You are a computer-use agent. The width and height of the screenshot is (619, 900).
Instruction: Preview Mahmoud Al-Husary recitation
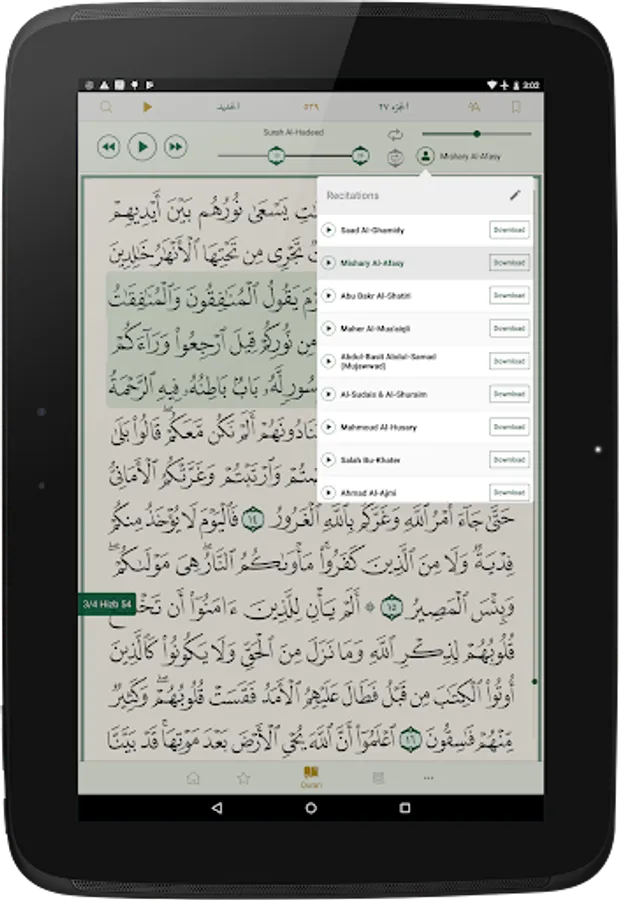(x=328, y=426)
